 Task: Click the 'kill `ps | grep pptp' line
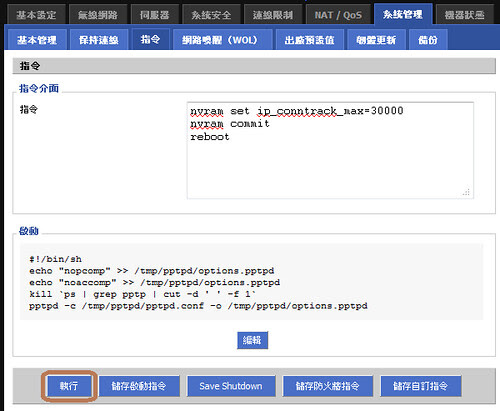(x=143, y=294)
